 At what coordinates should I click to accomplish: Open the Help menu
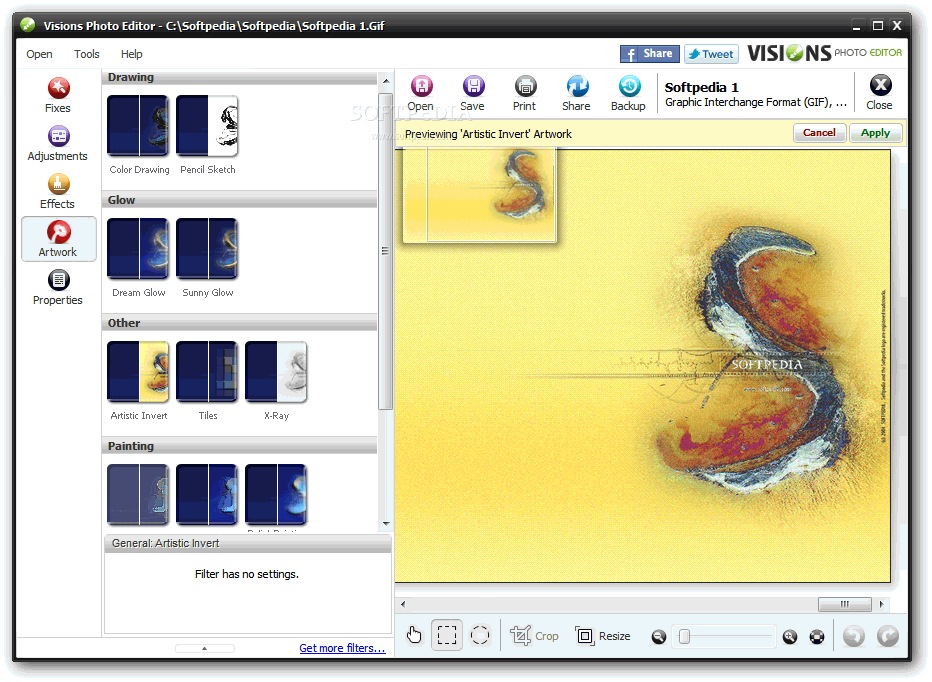pyautogui.click(x=131, y=54)
